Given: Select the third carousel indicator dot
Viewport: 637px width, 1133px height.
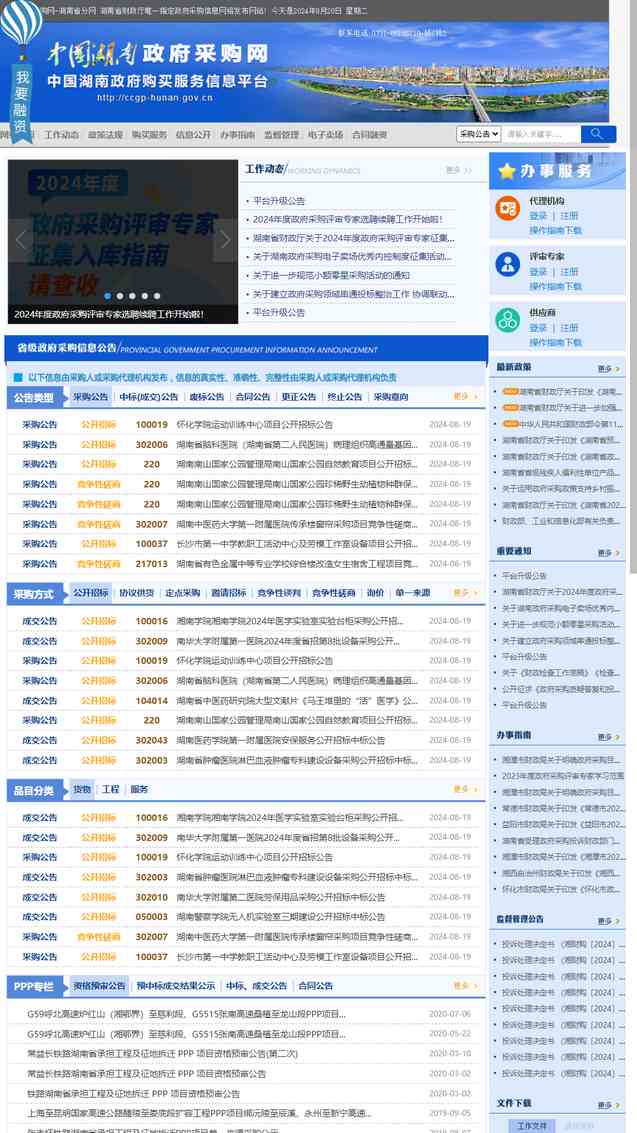Looking at the screenshot, I should [x=131, y=296].
